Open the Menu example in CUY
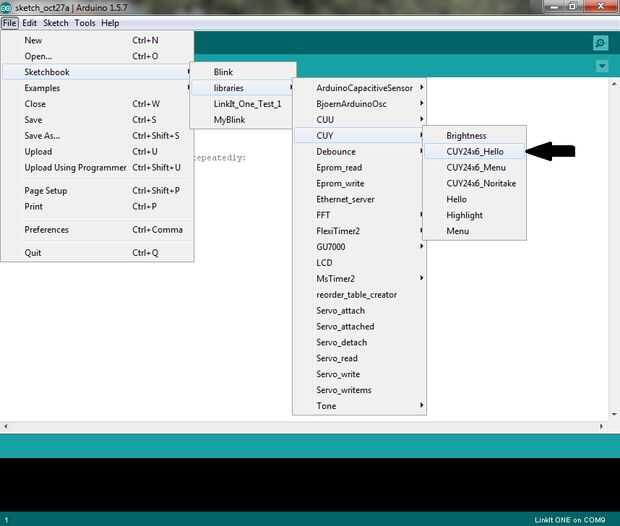This screenshot has width=620, height=526. click(474, 231)
